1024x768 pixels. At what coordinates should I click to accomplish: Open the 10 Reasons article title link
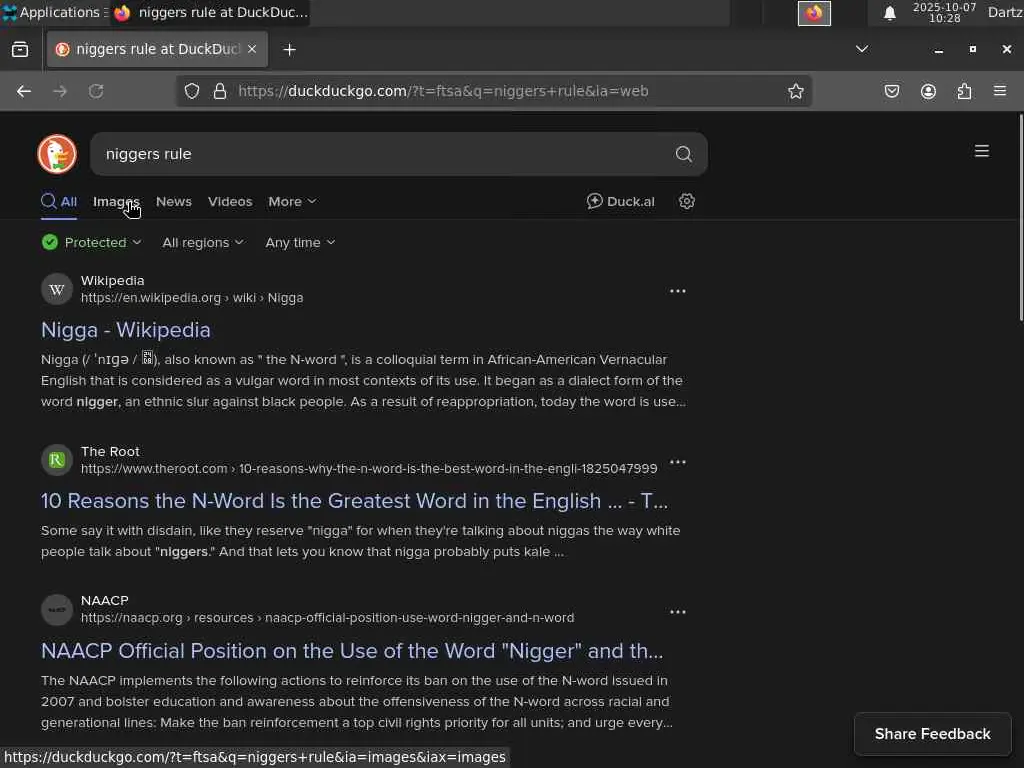[354, 501]
